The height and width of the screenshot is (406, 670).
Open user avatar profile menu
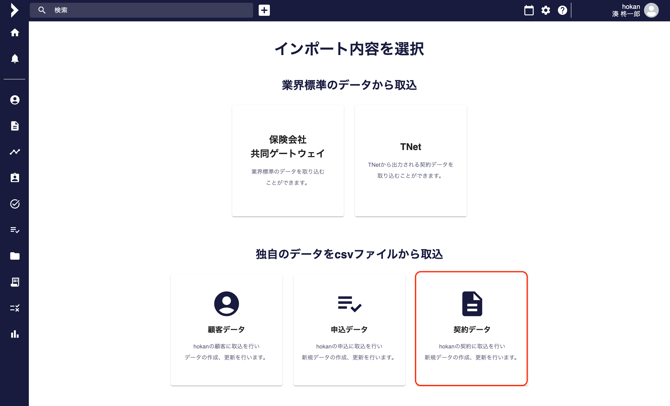tap(651, 10)
